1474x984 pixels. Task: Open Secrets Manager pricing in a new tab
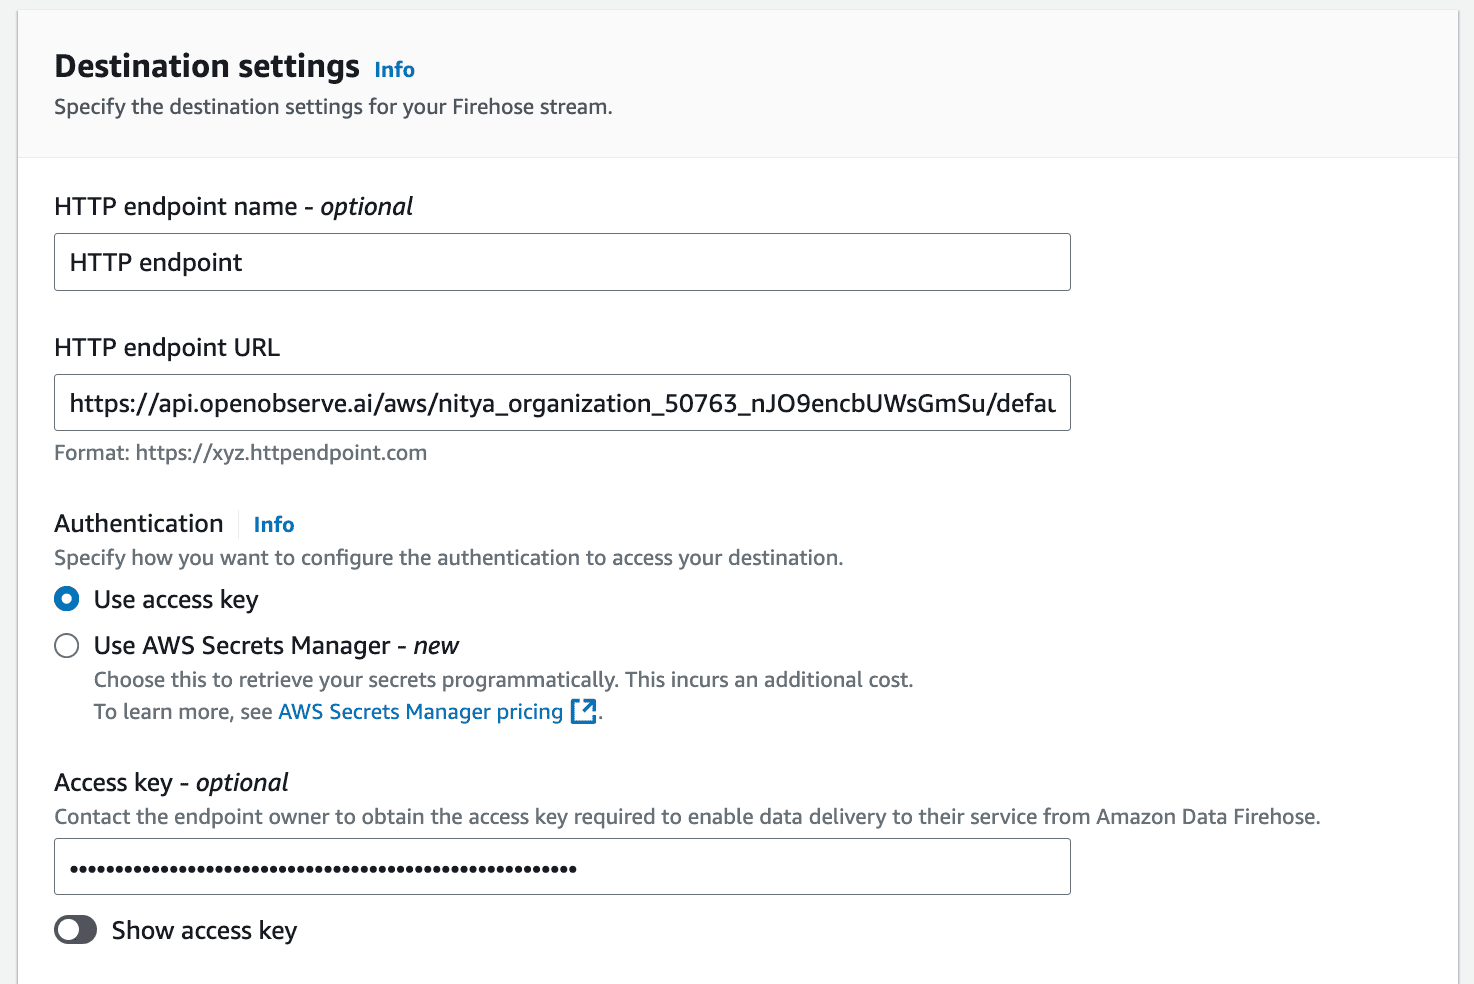420,711
